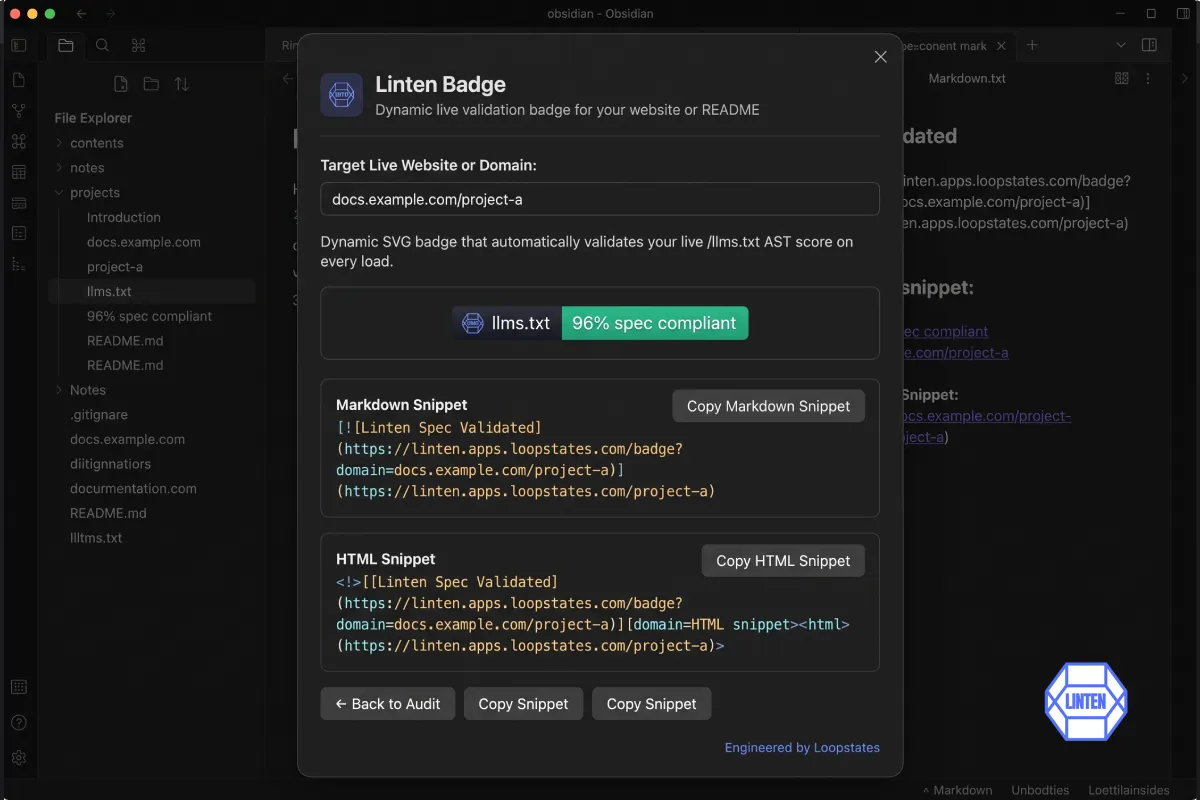
Task: Select llms.txt in File Explorer
Action: pos(152,291)
